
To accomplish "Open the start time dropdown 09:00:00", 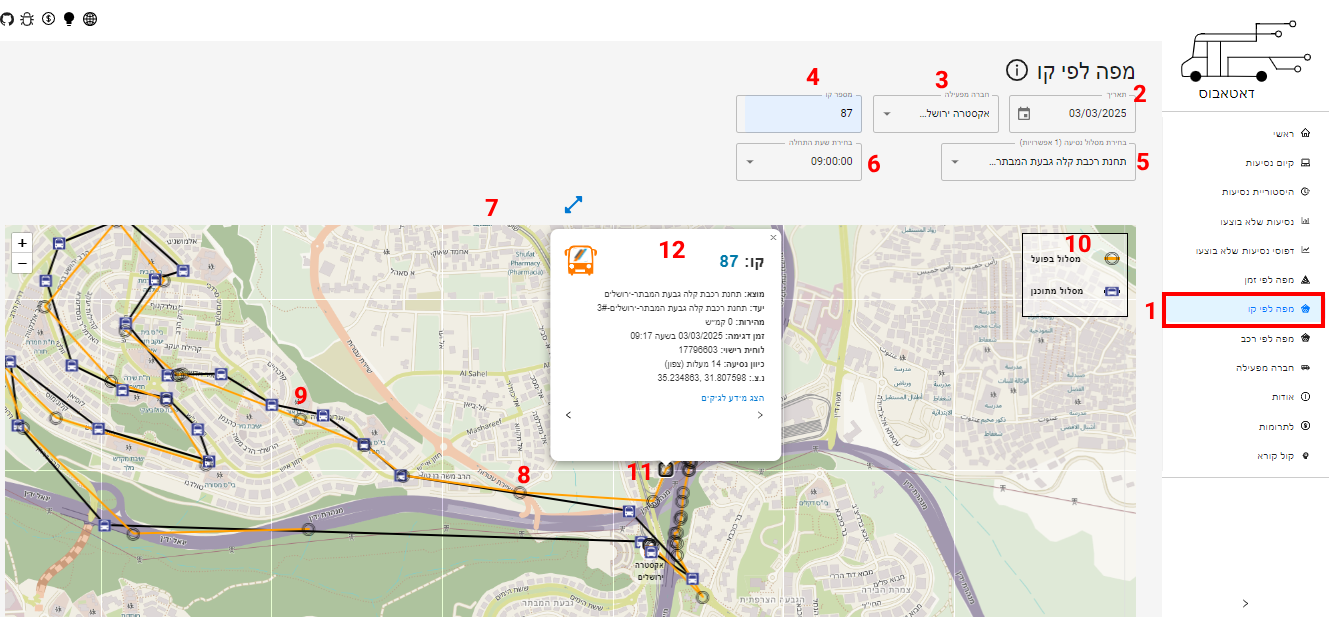I will [x=798, y=161].
